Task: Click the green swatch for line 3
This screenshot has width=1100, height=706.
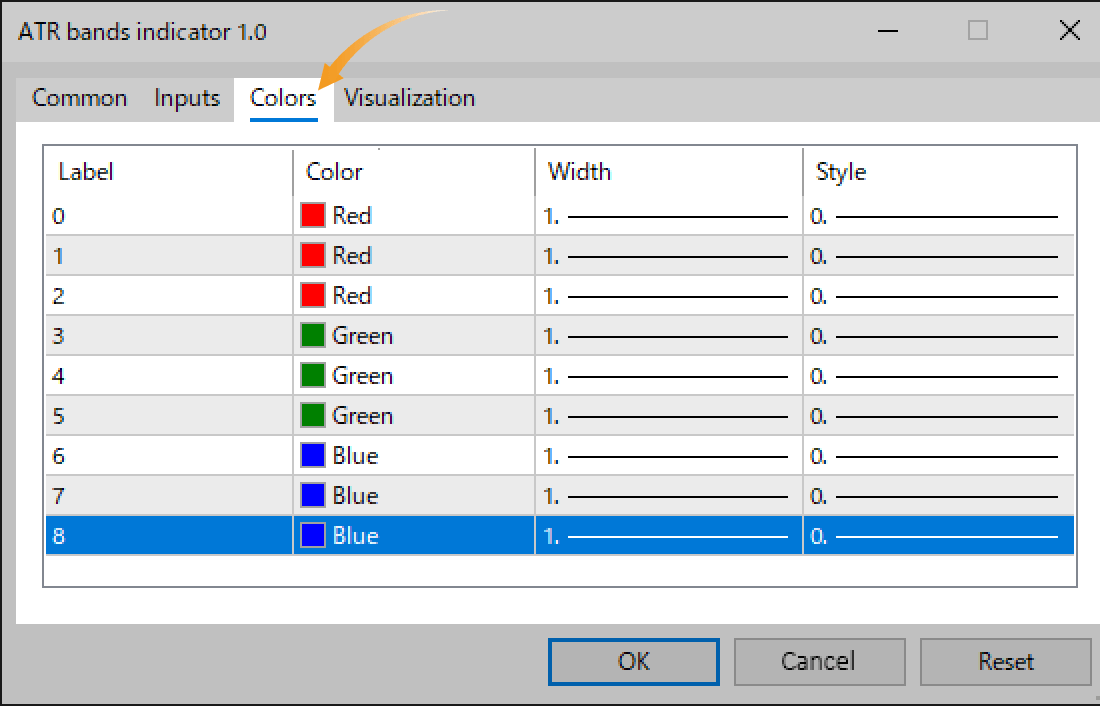Action: pos(314,335)
